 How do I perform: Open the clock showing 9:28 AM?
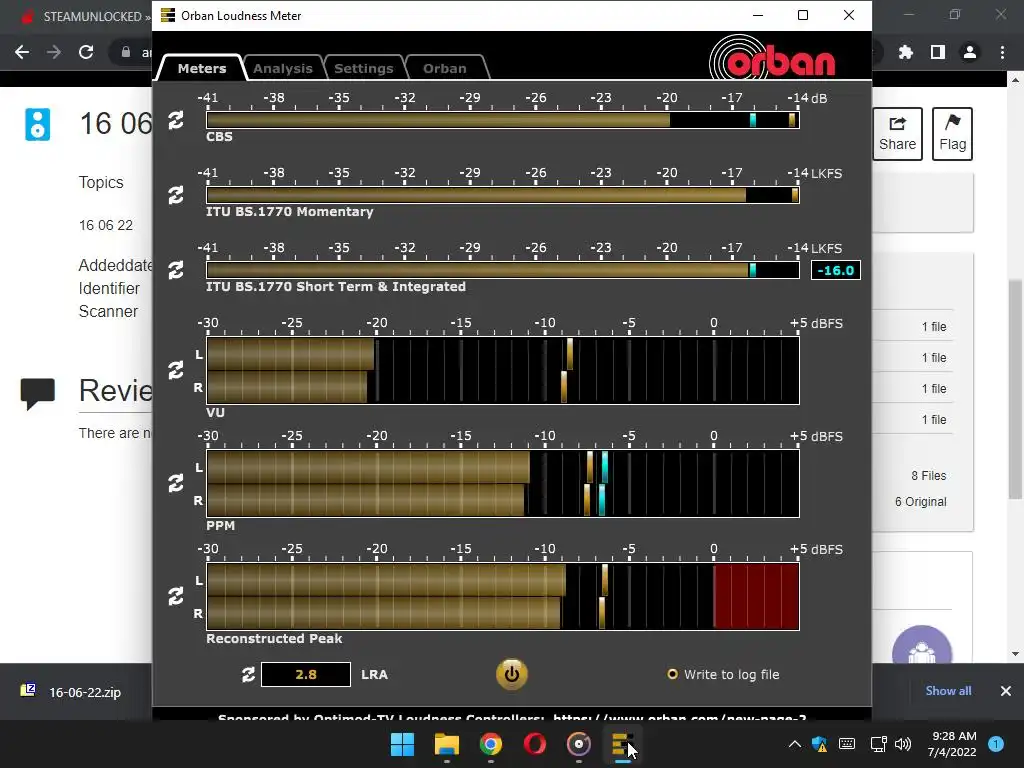(x=952, y=744)
